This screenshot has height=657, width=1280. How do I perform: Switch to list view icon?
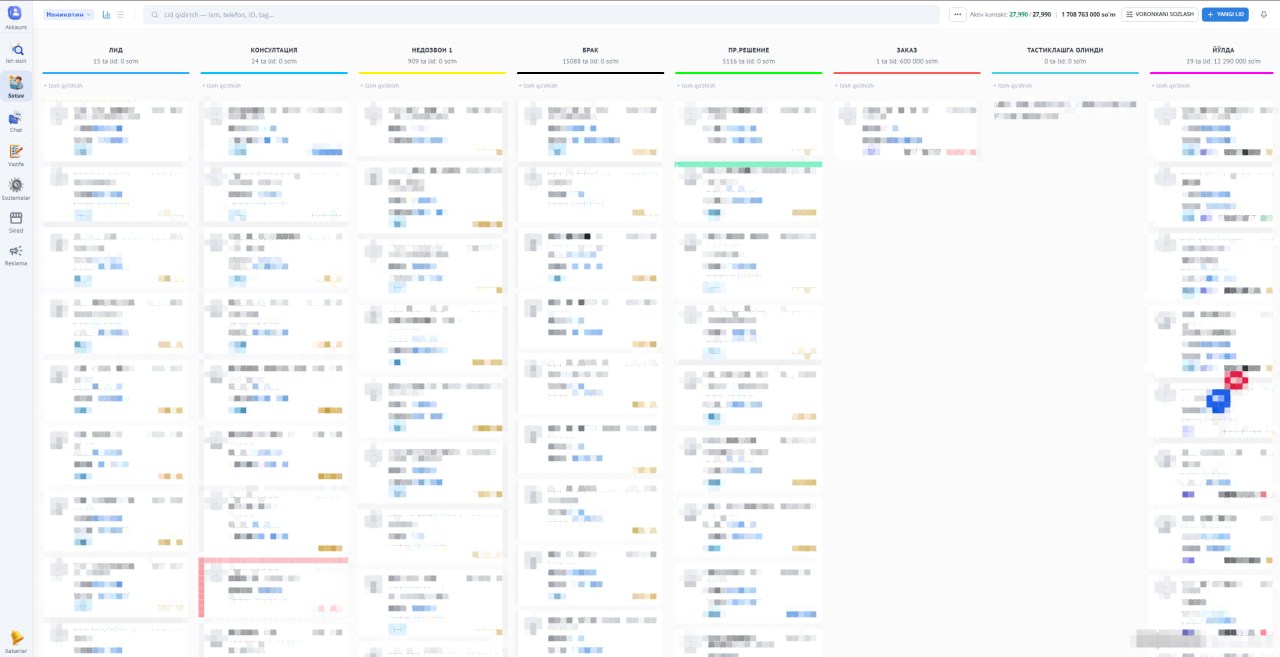point(121,15)
